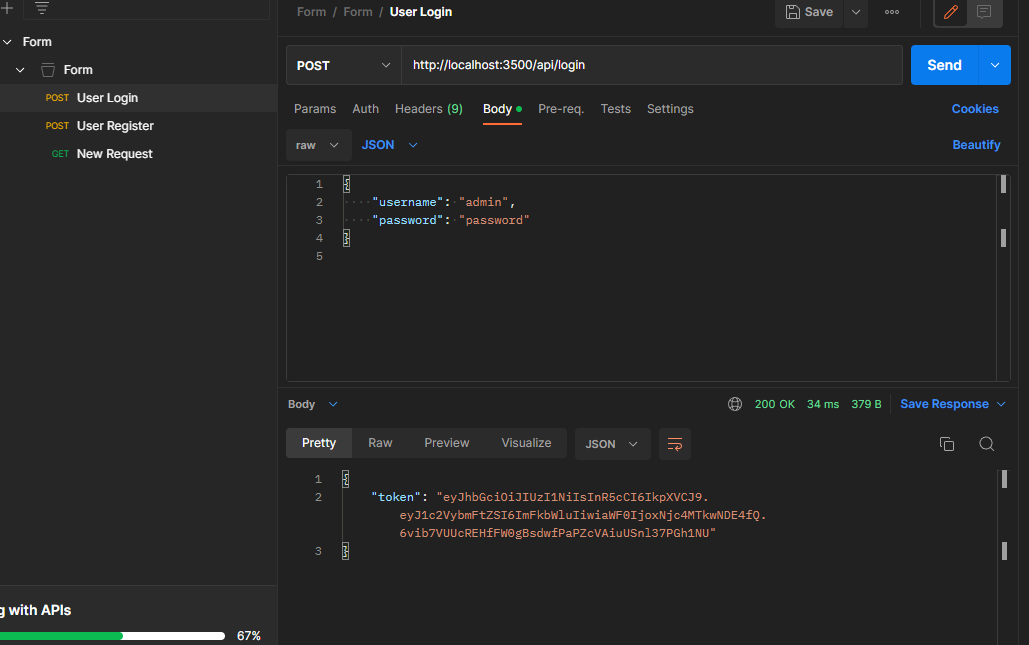This screenshot has width=1029, height=645.
Task: Send the login request
Action: [944, 65]
